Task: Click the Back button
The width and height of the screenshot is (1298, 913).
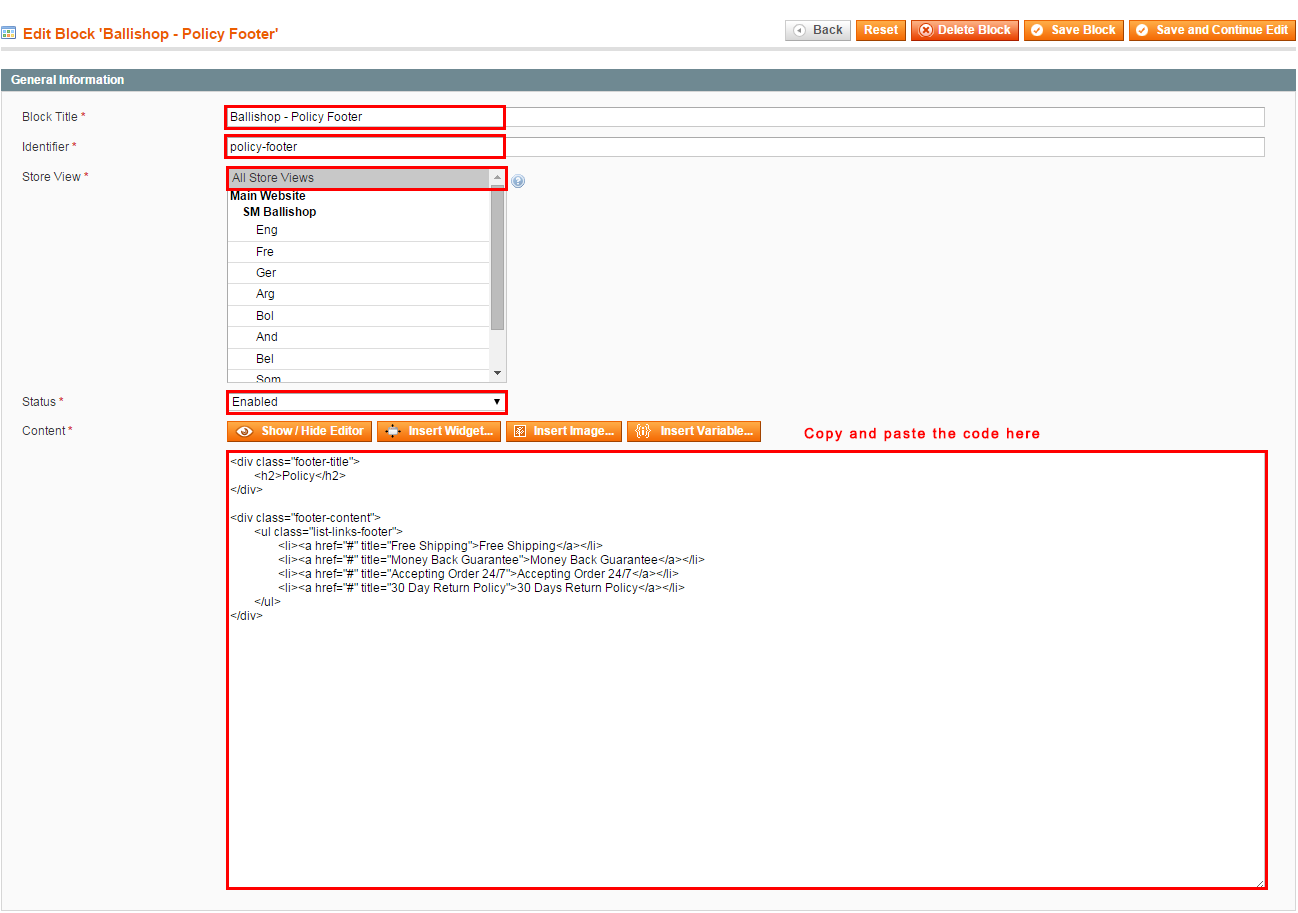Action: coord(818,30)
